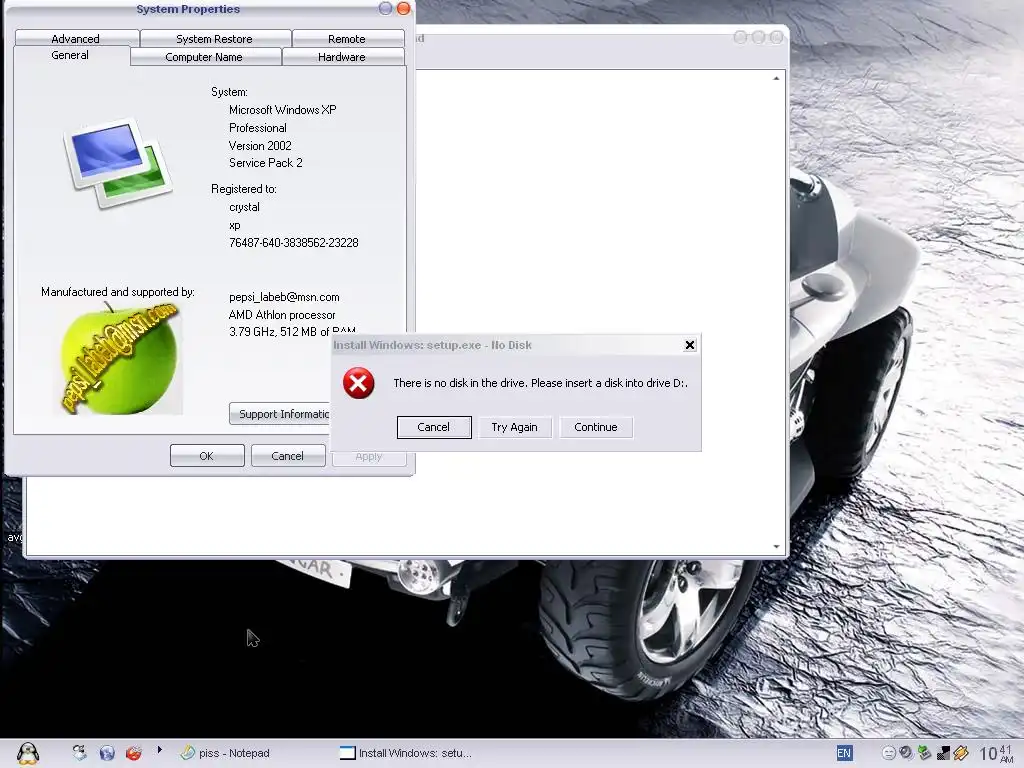This screenshot has width=1024, height=768.
Task: Click the Try Again button
Action: (515, 427)
